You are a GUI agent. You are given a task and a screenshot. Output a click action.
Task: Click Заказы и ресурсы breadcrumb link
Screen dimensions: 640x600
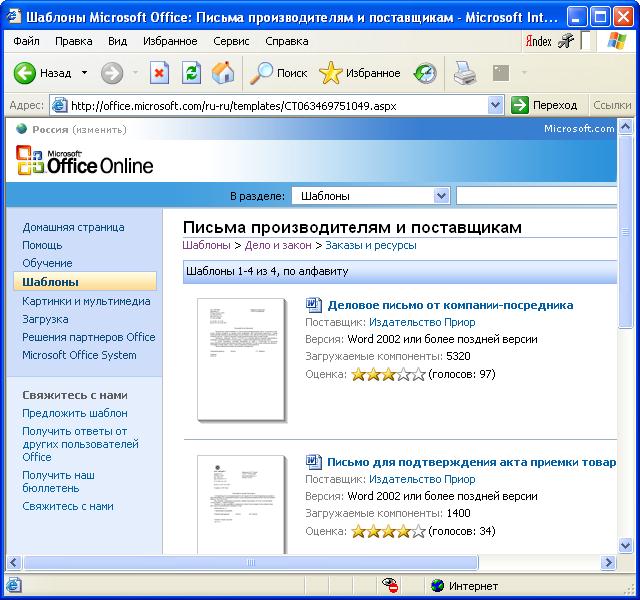coord(371,245)
